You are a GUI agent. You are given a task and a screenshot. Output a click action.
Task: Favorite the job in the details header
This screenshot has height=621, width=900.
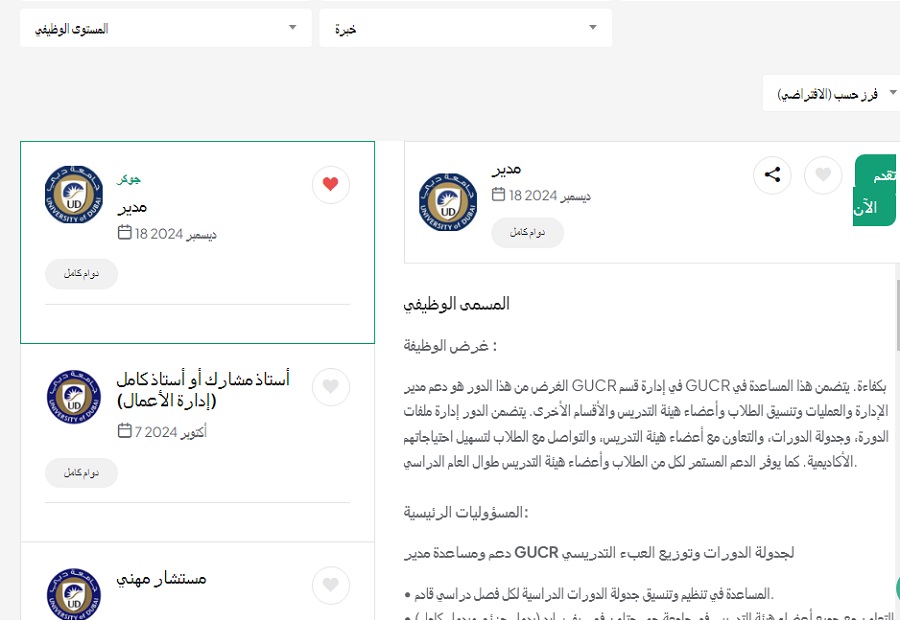click(823, 175)
